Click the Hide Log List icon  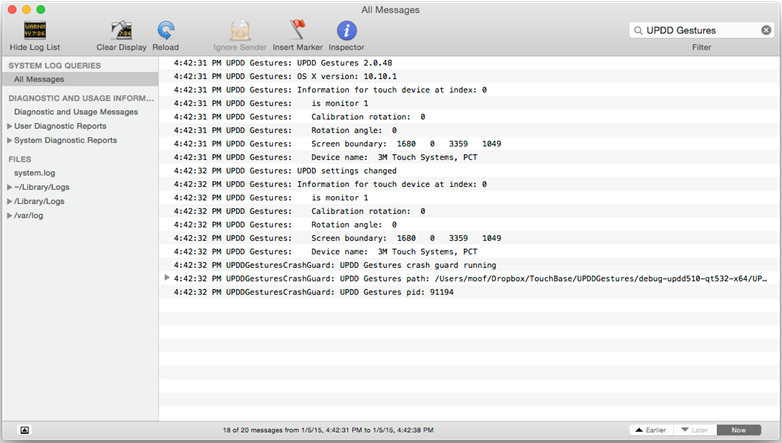tap(35, 31)
